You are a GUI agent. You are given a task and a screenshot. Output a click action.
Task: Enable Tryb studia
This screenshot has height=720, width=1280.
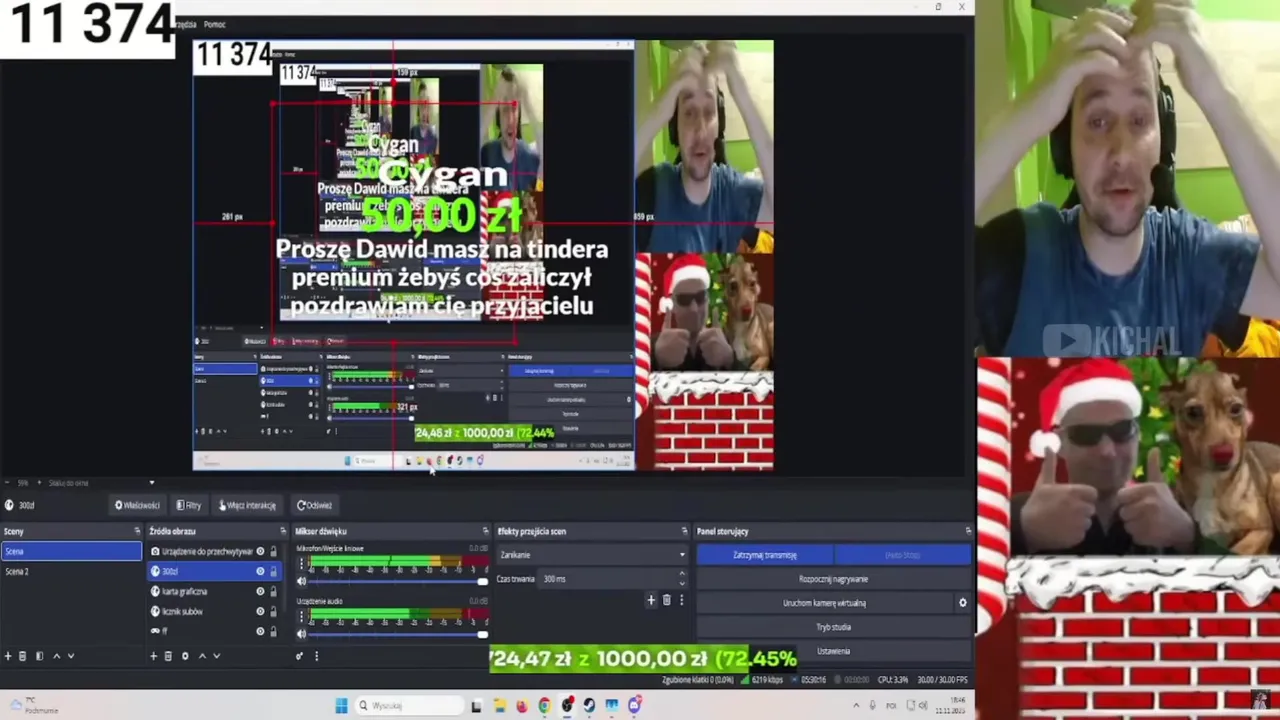click(x=833, y=627)
